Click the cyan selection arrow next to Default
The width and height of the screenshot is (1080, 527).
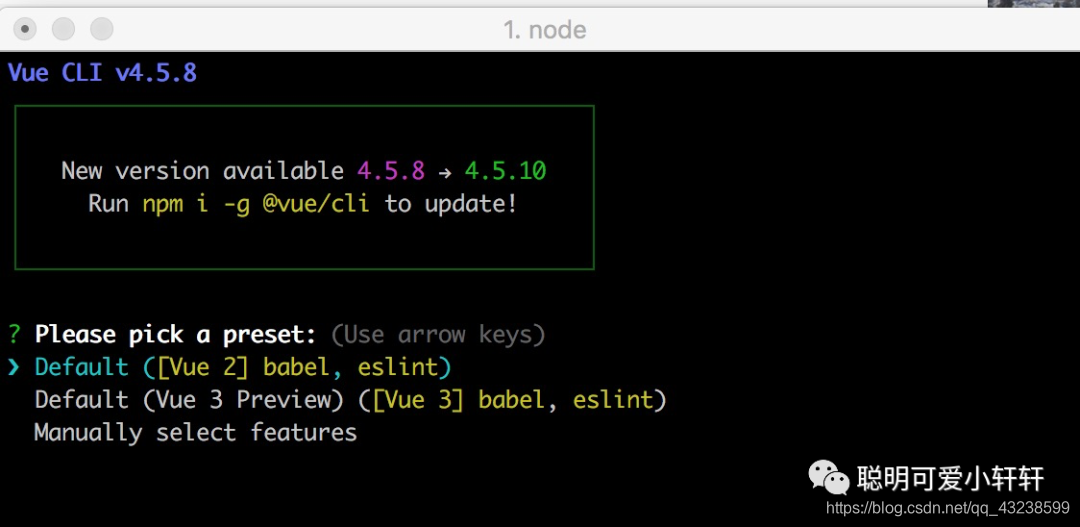(x=14, y=368)
